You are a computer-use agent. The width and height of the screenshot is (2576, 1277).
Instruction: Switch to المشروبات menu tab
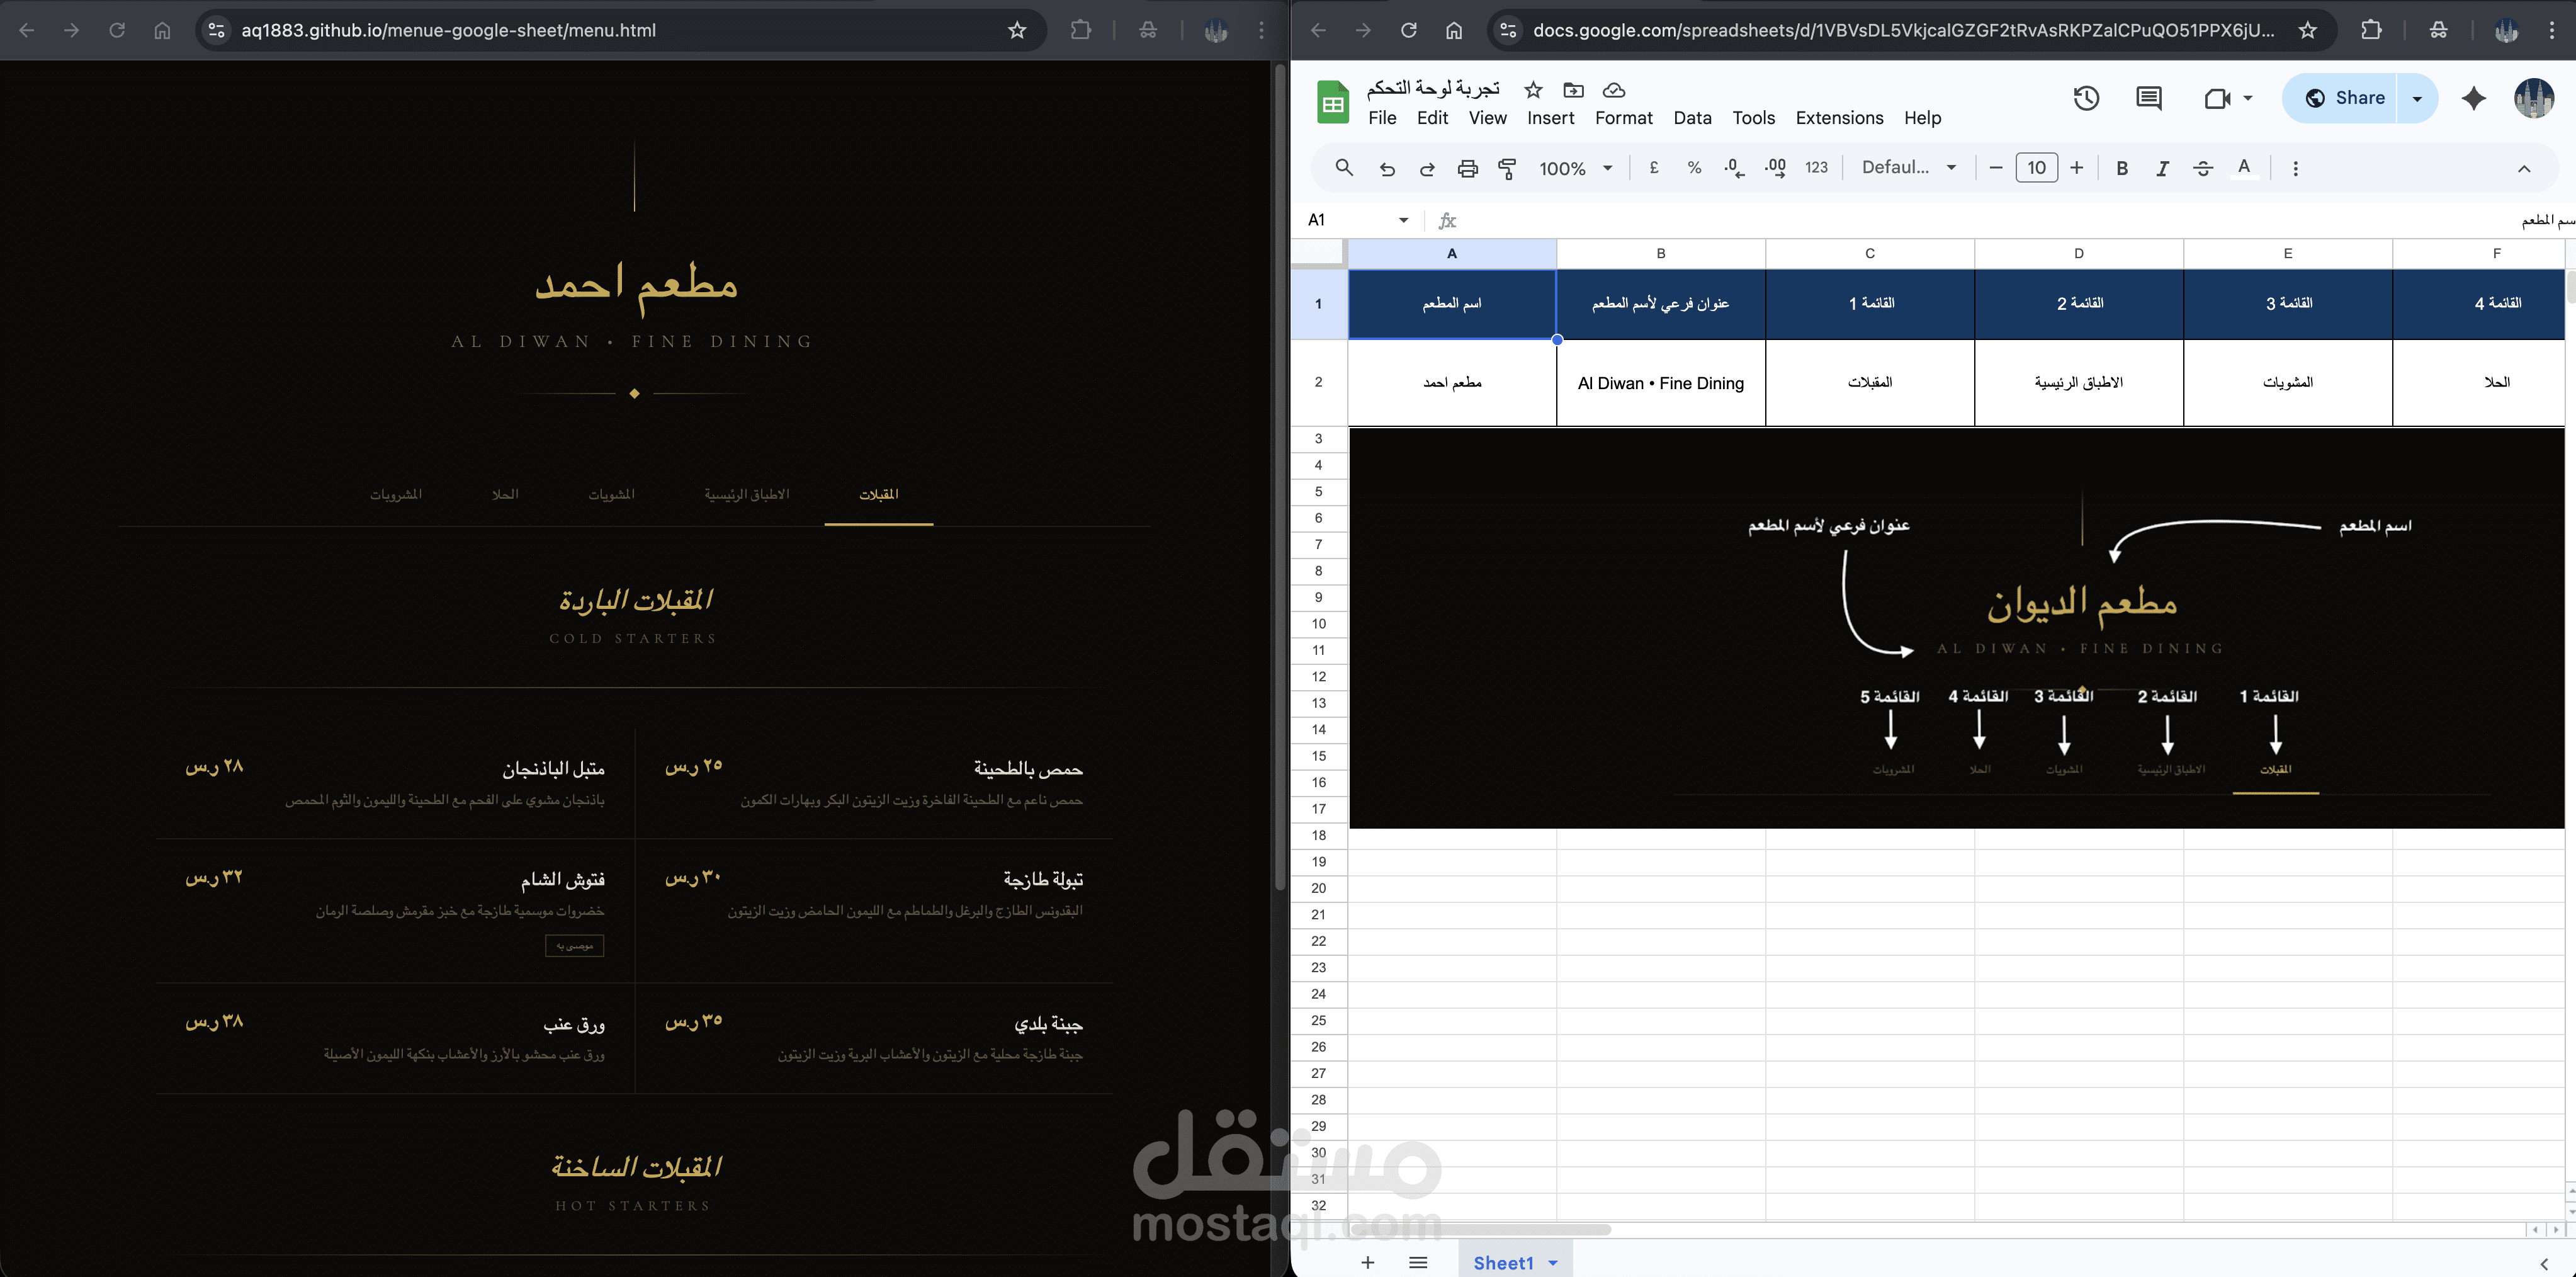point(396,494)
